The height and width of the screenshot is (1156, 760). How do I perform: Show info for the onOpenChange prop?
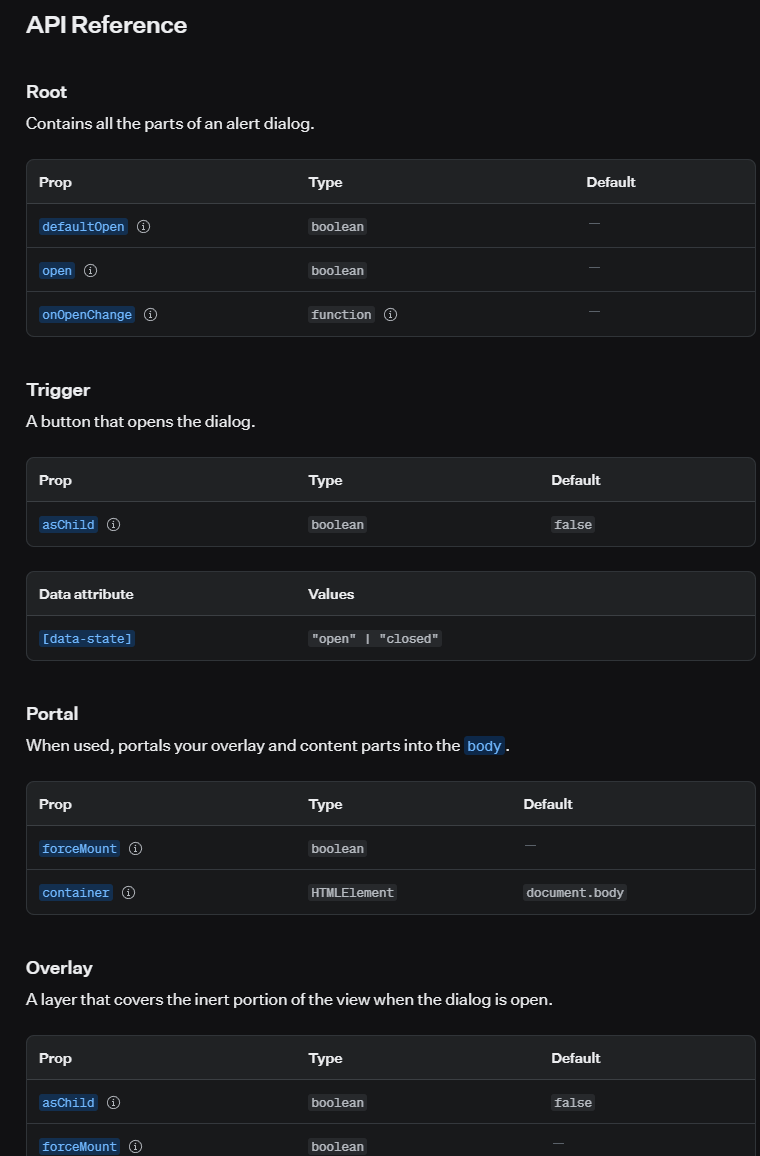coord(150,315)
